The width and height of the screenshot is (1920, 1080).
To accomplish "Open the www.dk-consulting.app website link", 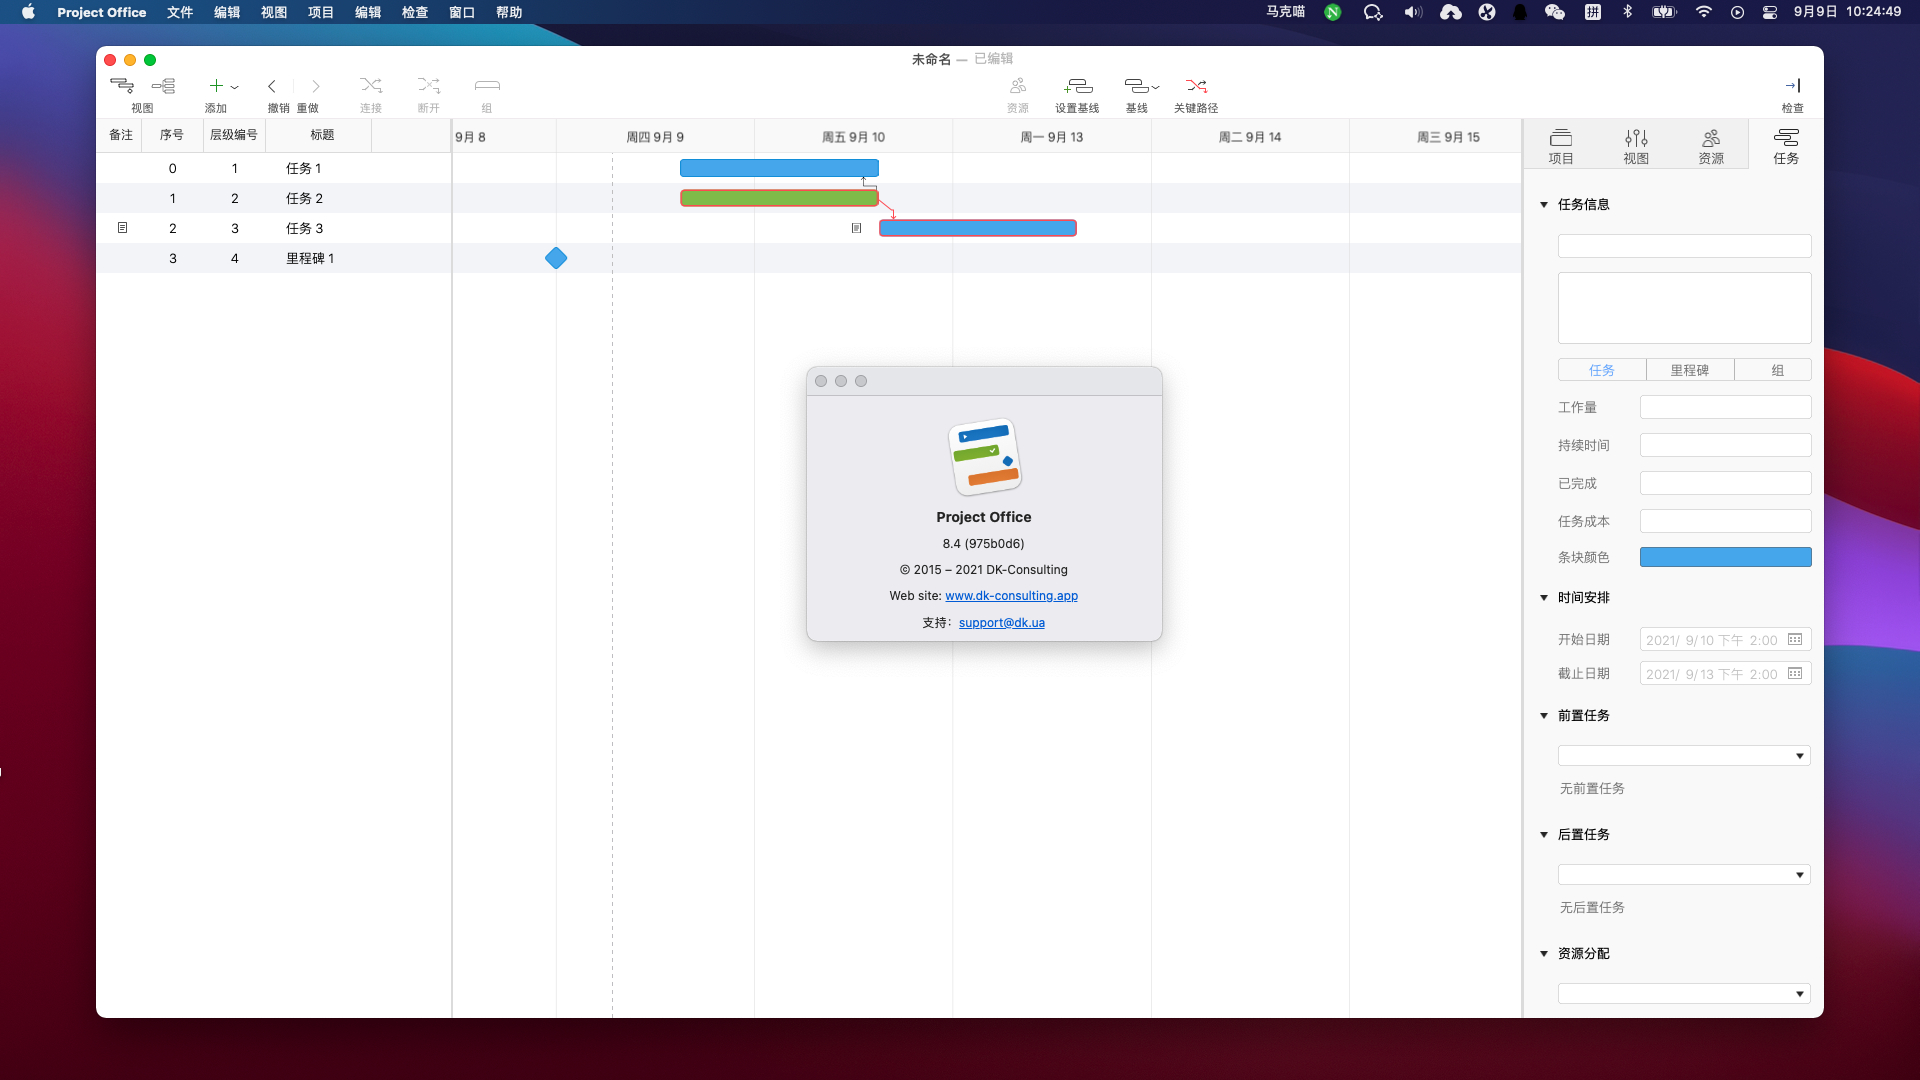I will (x=1011, y=596).
